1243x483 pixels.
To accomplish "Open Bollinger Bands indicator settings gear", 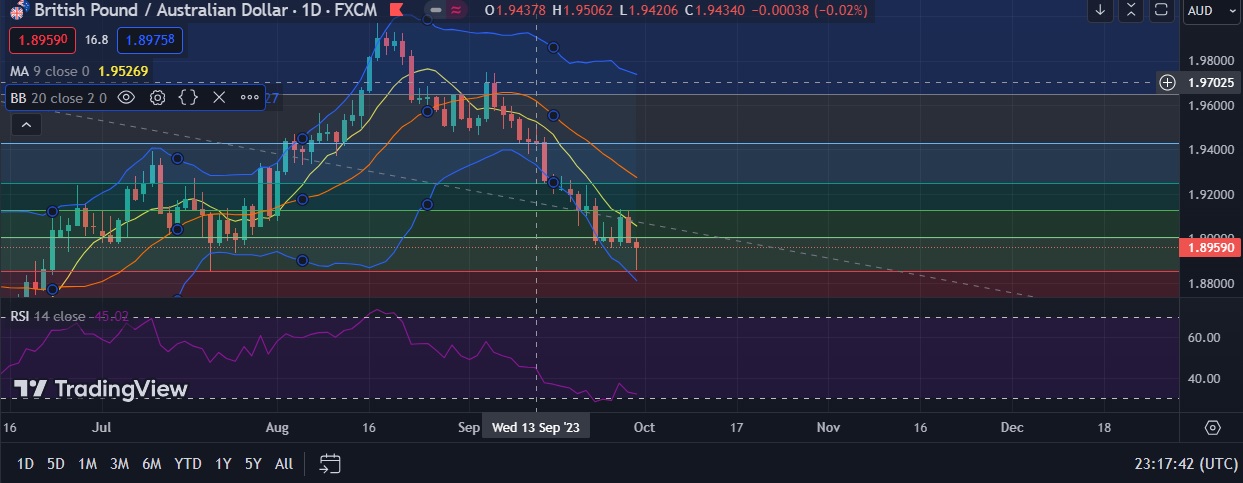I will tap(157, 98).
